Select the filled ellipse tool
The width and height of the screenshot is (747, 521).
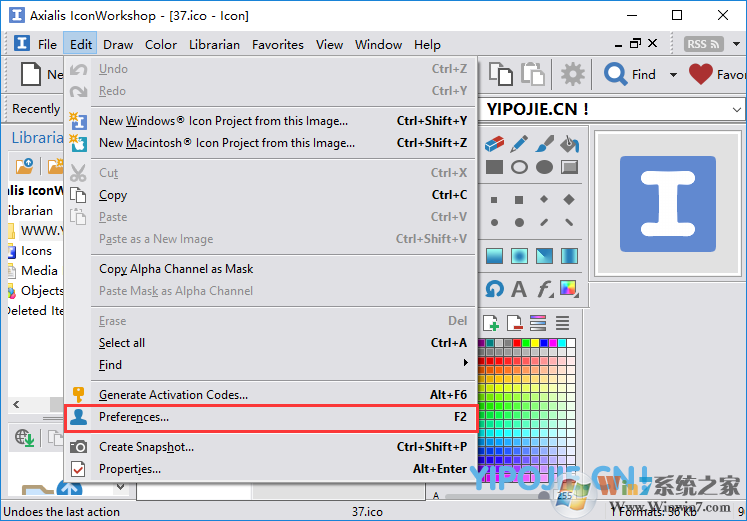pyautogui.click(x=544, y=167)
